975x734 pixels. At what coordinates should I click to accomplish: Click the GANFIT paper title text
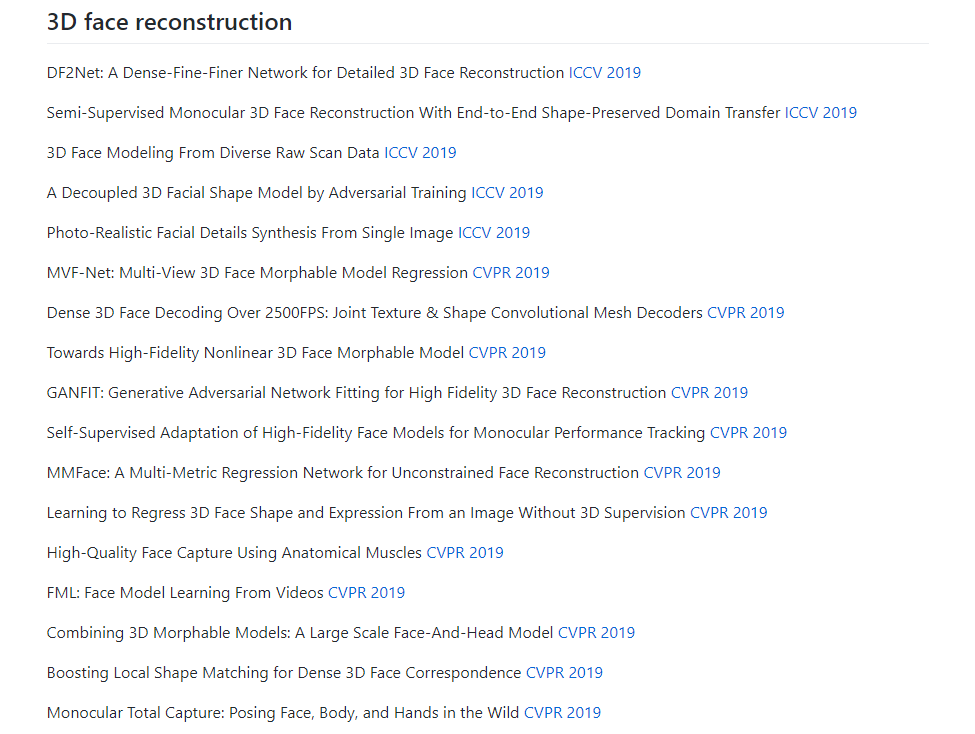[356, 393]
